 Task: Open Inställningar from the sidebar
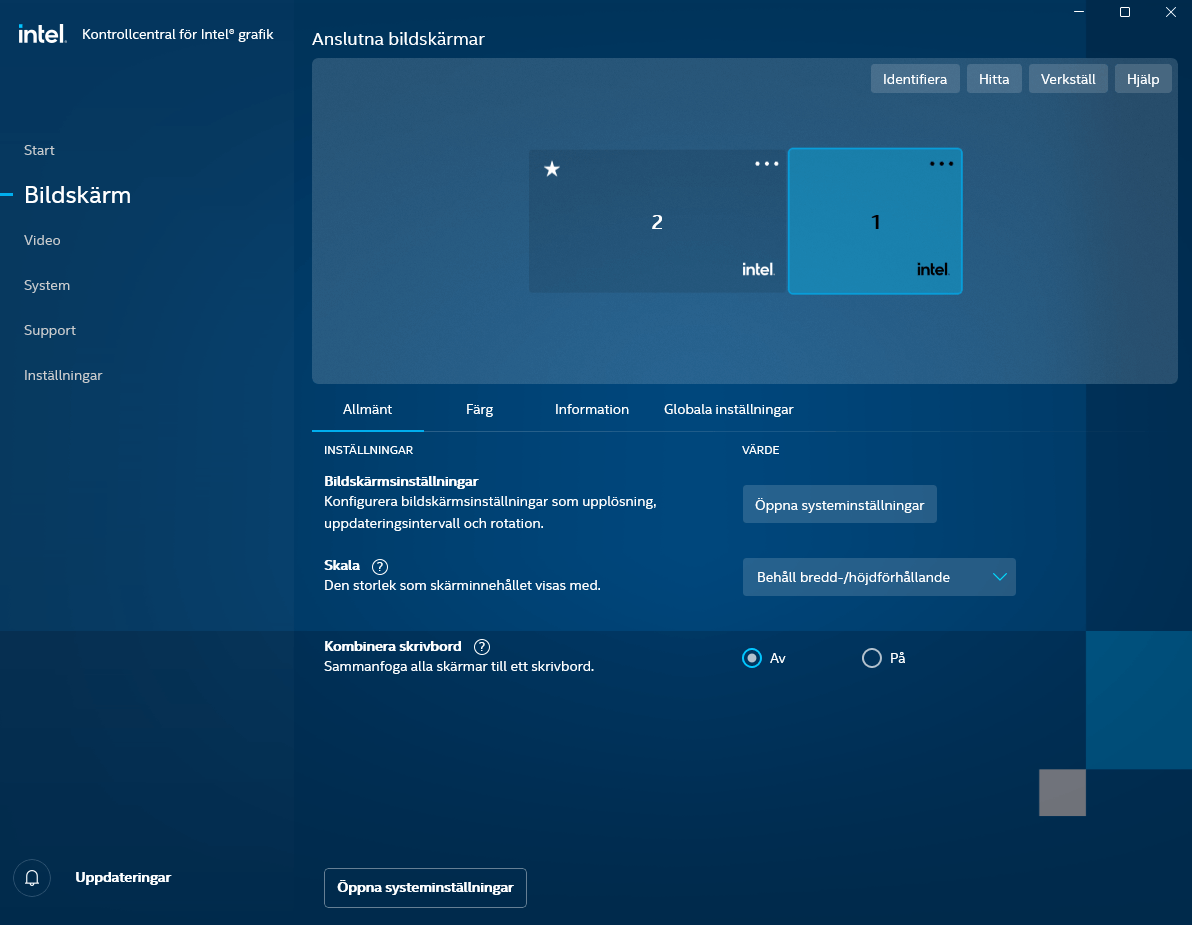tap(63, 375)
